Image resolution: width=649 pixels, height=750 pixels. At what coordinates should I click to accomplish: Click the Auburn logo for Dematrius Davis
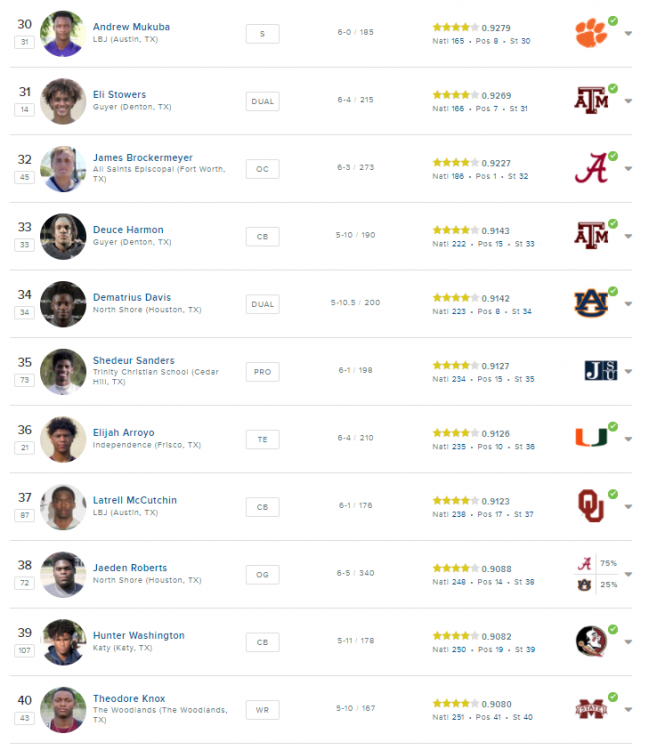coord(590,303)
